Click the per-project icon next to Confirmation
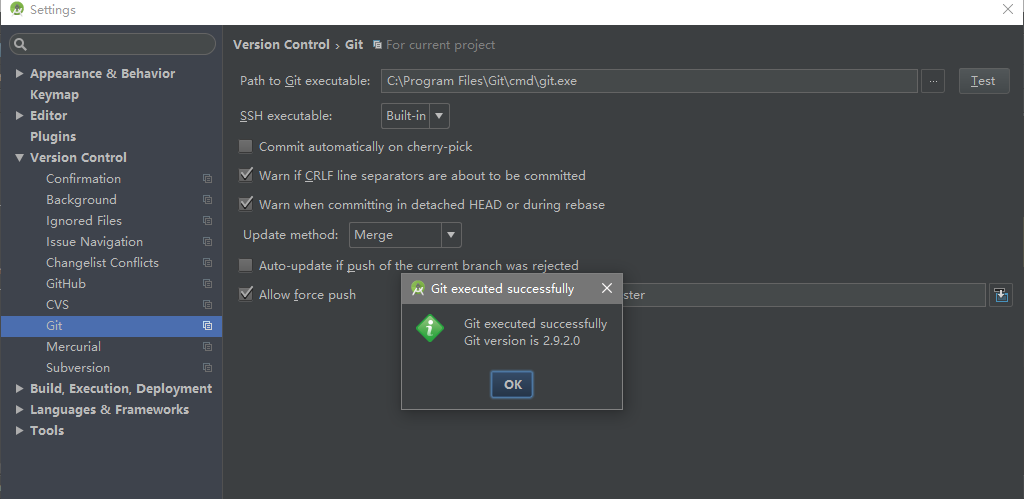Image resolution: width=1024 pixels, height=499 pixels. coord(207,179)
